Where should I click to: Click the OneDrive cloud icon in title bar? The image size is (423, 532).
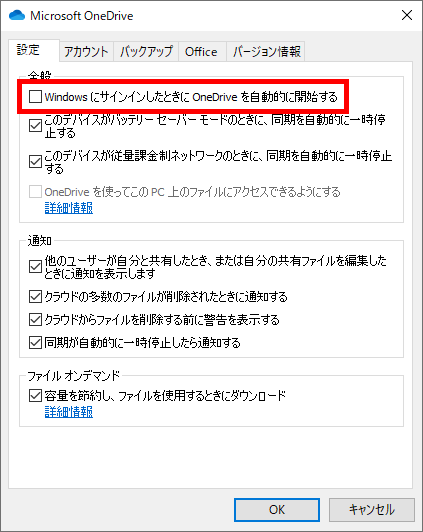point(17,16)
